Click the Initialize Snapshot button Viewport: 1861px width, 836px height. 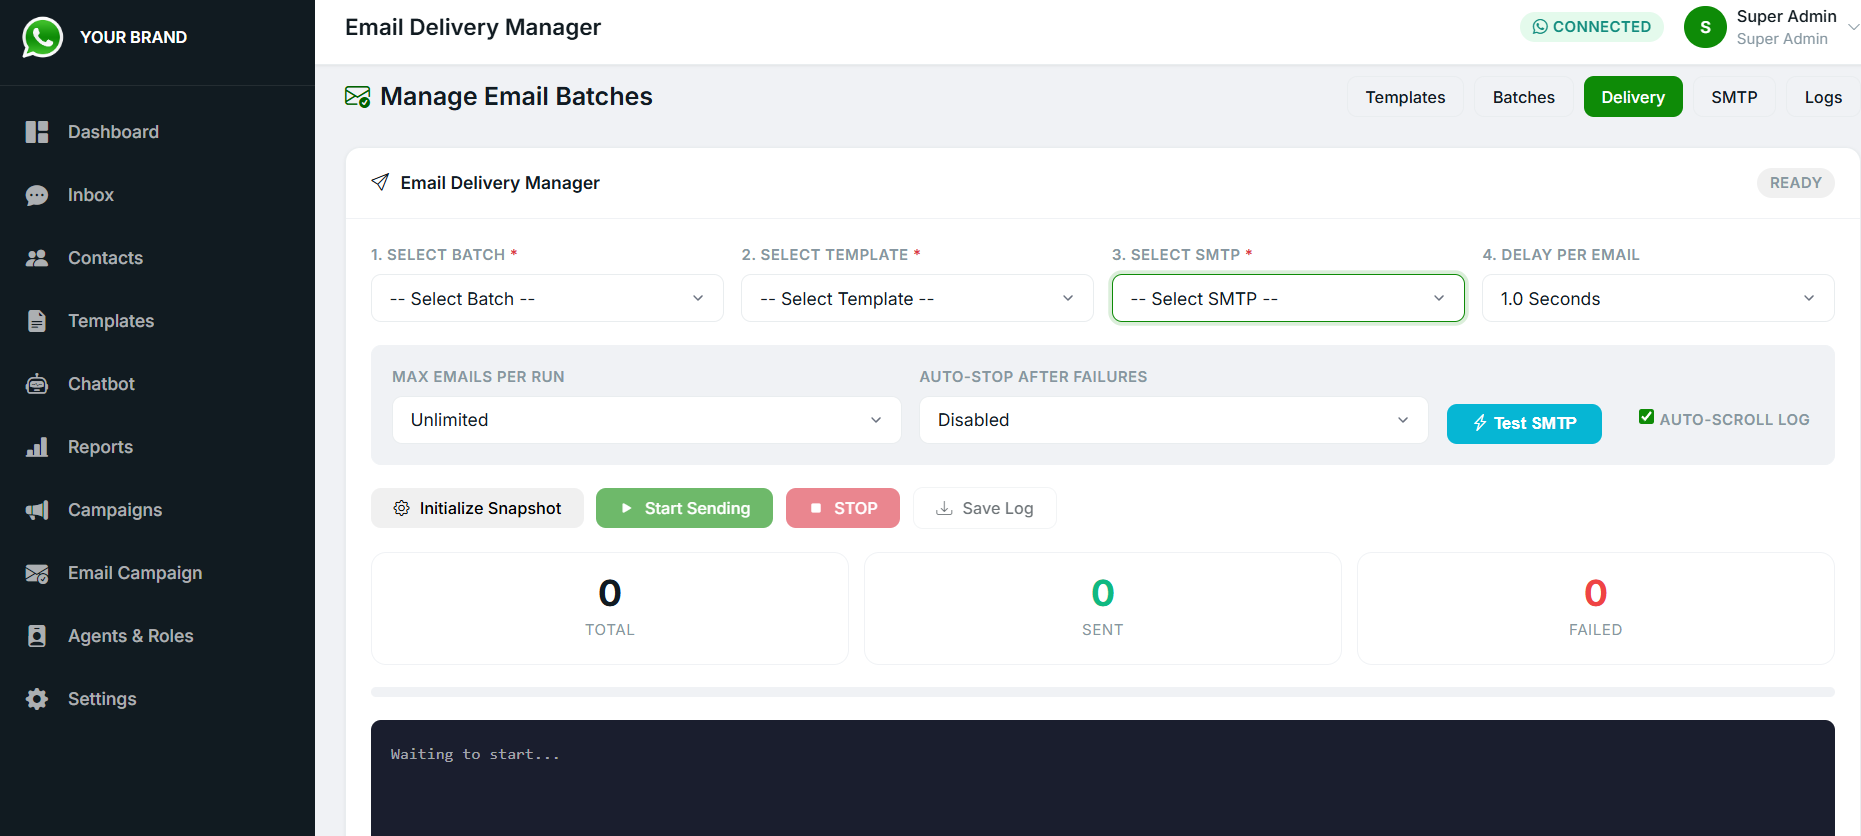click(x=477, y=508)
